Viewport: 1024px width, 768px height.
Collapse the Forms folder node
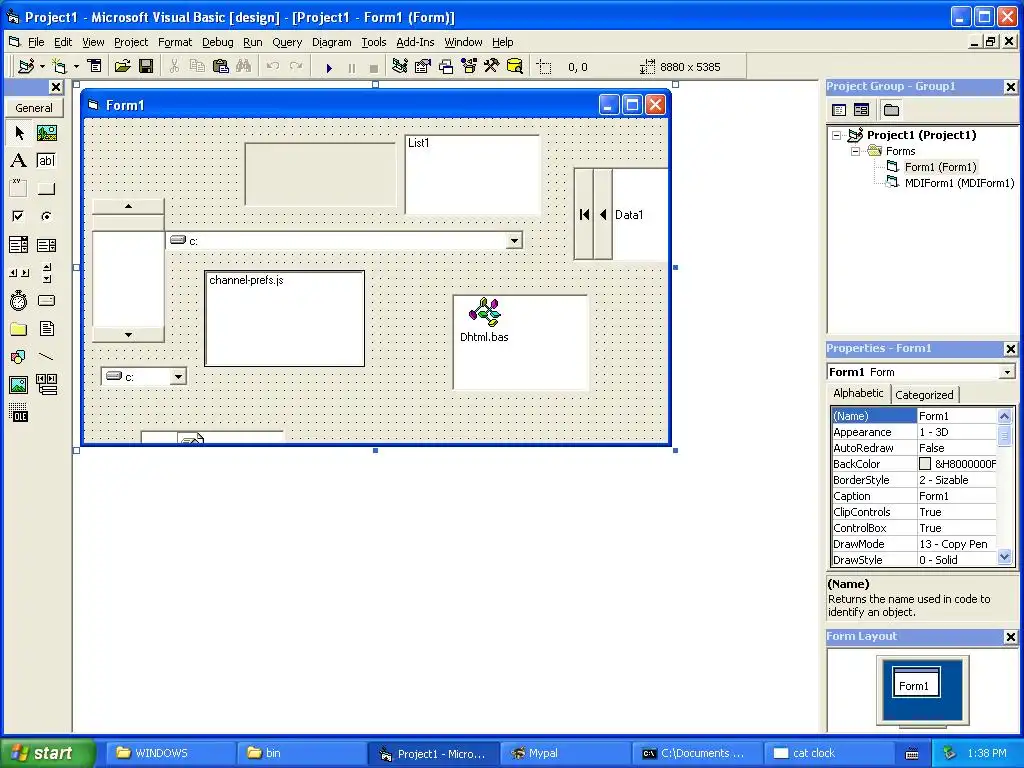(x=856, y=151)
